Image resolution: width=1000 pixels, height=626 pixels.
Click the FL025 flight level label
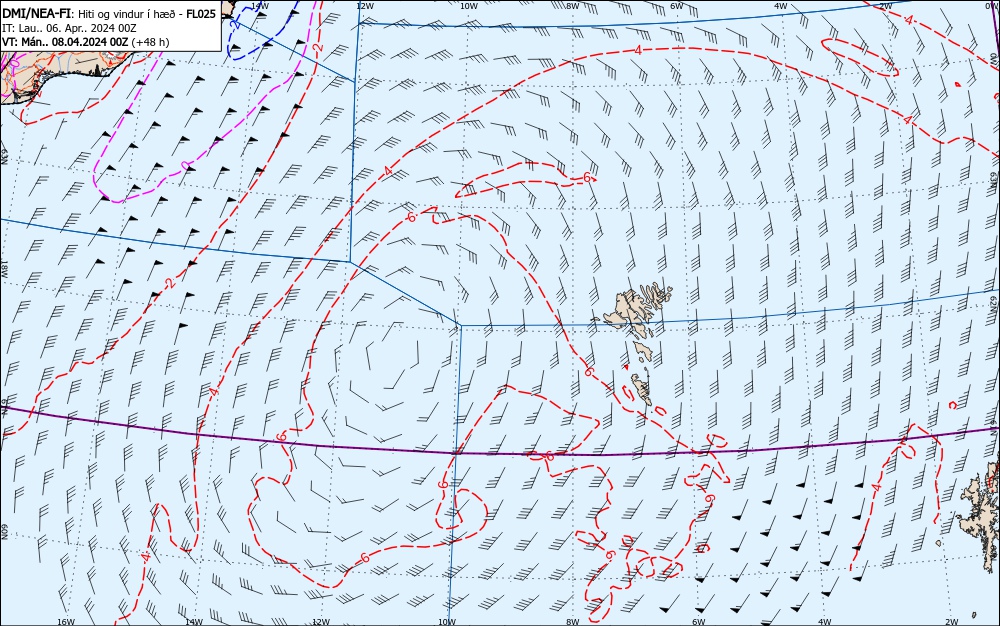tap(201, 13)
